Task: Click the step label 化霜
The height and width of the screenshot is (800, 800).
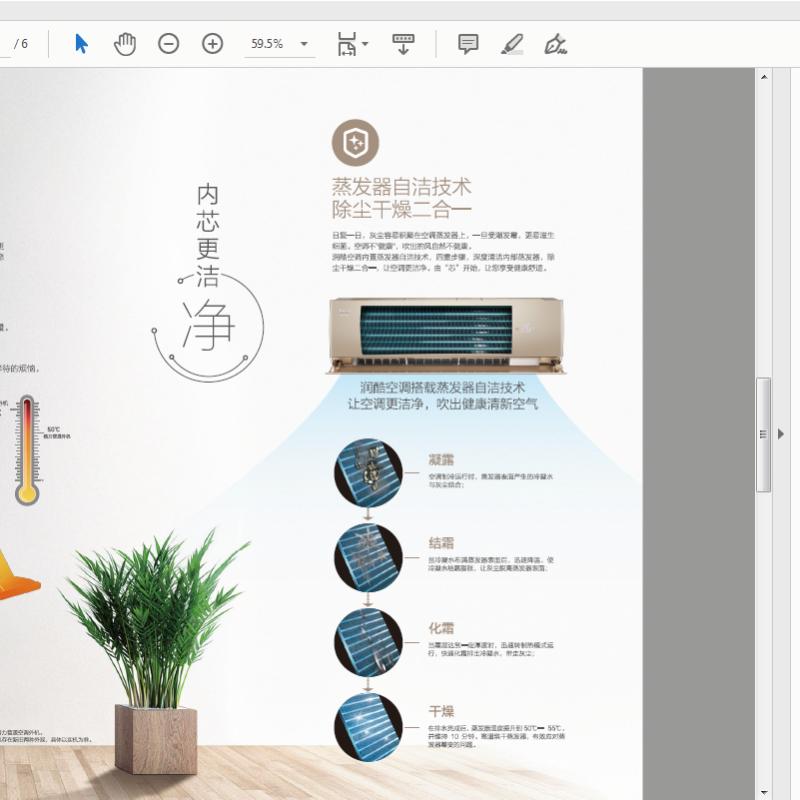Action: [441, 628]
